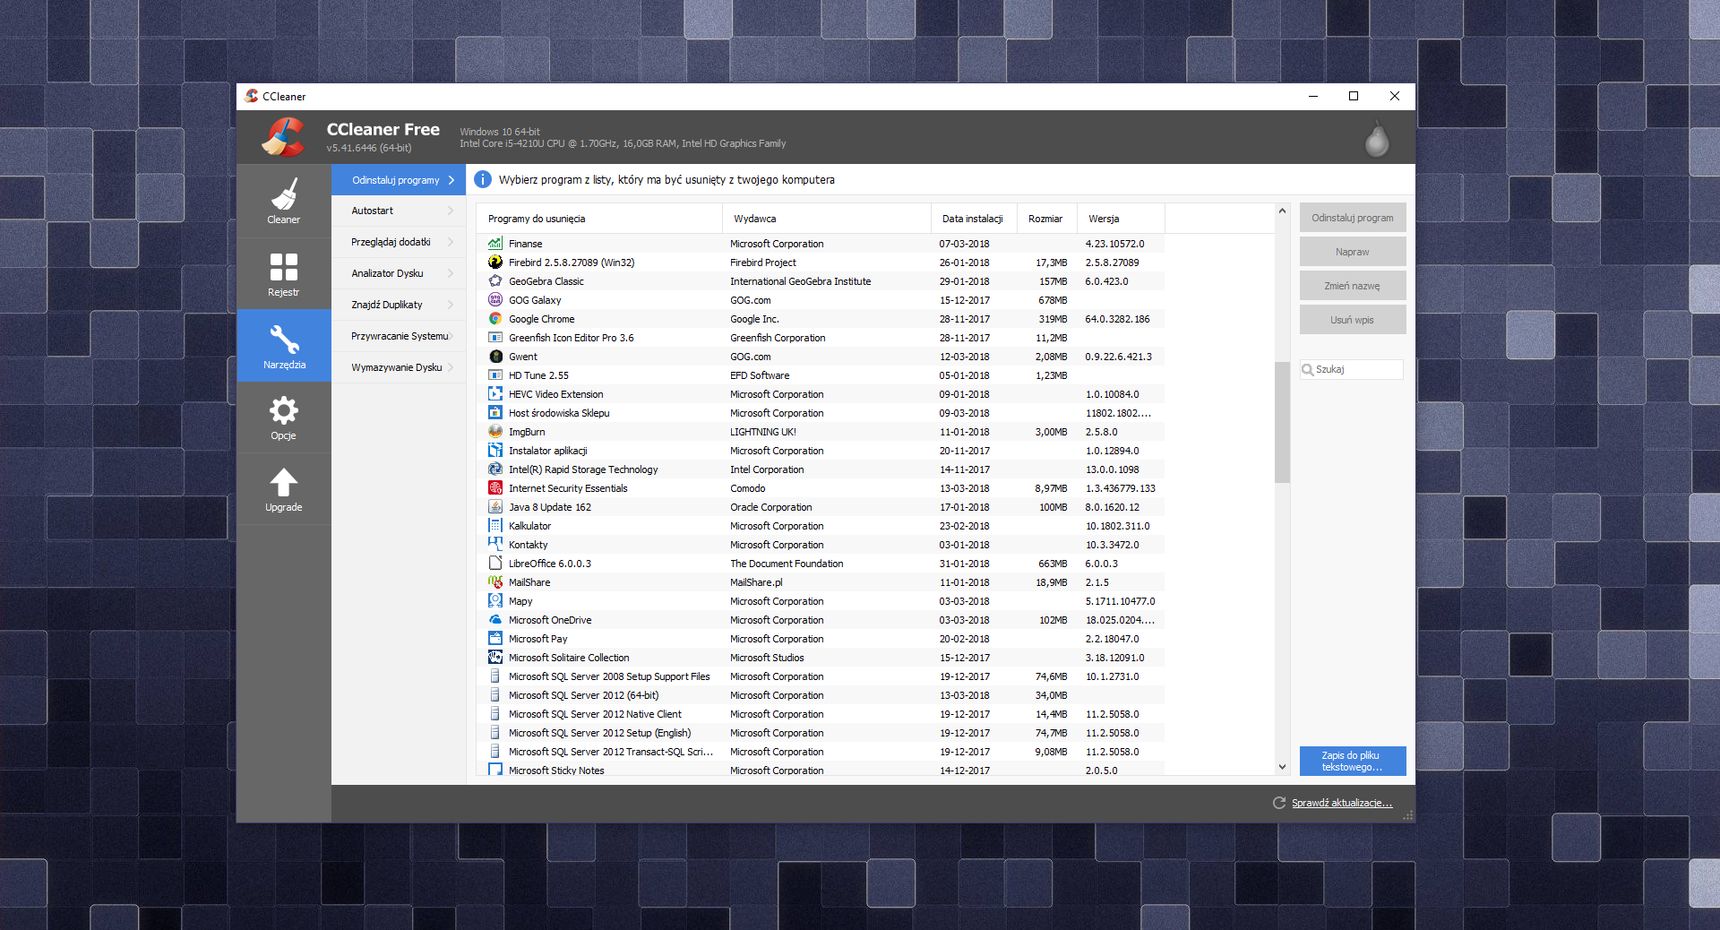Open the Rejestr section icon
Screen dimensions: 1720x930
(284, 266)
